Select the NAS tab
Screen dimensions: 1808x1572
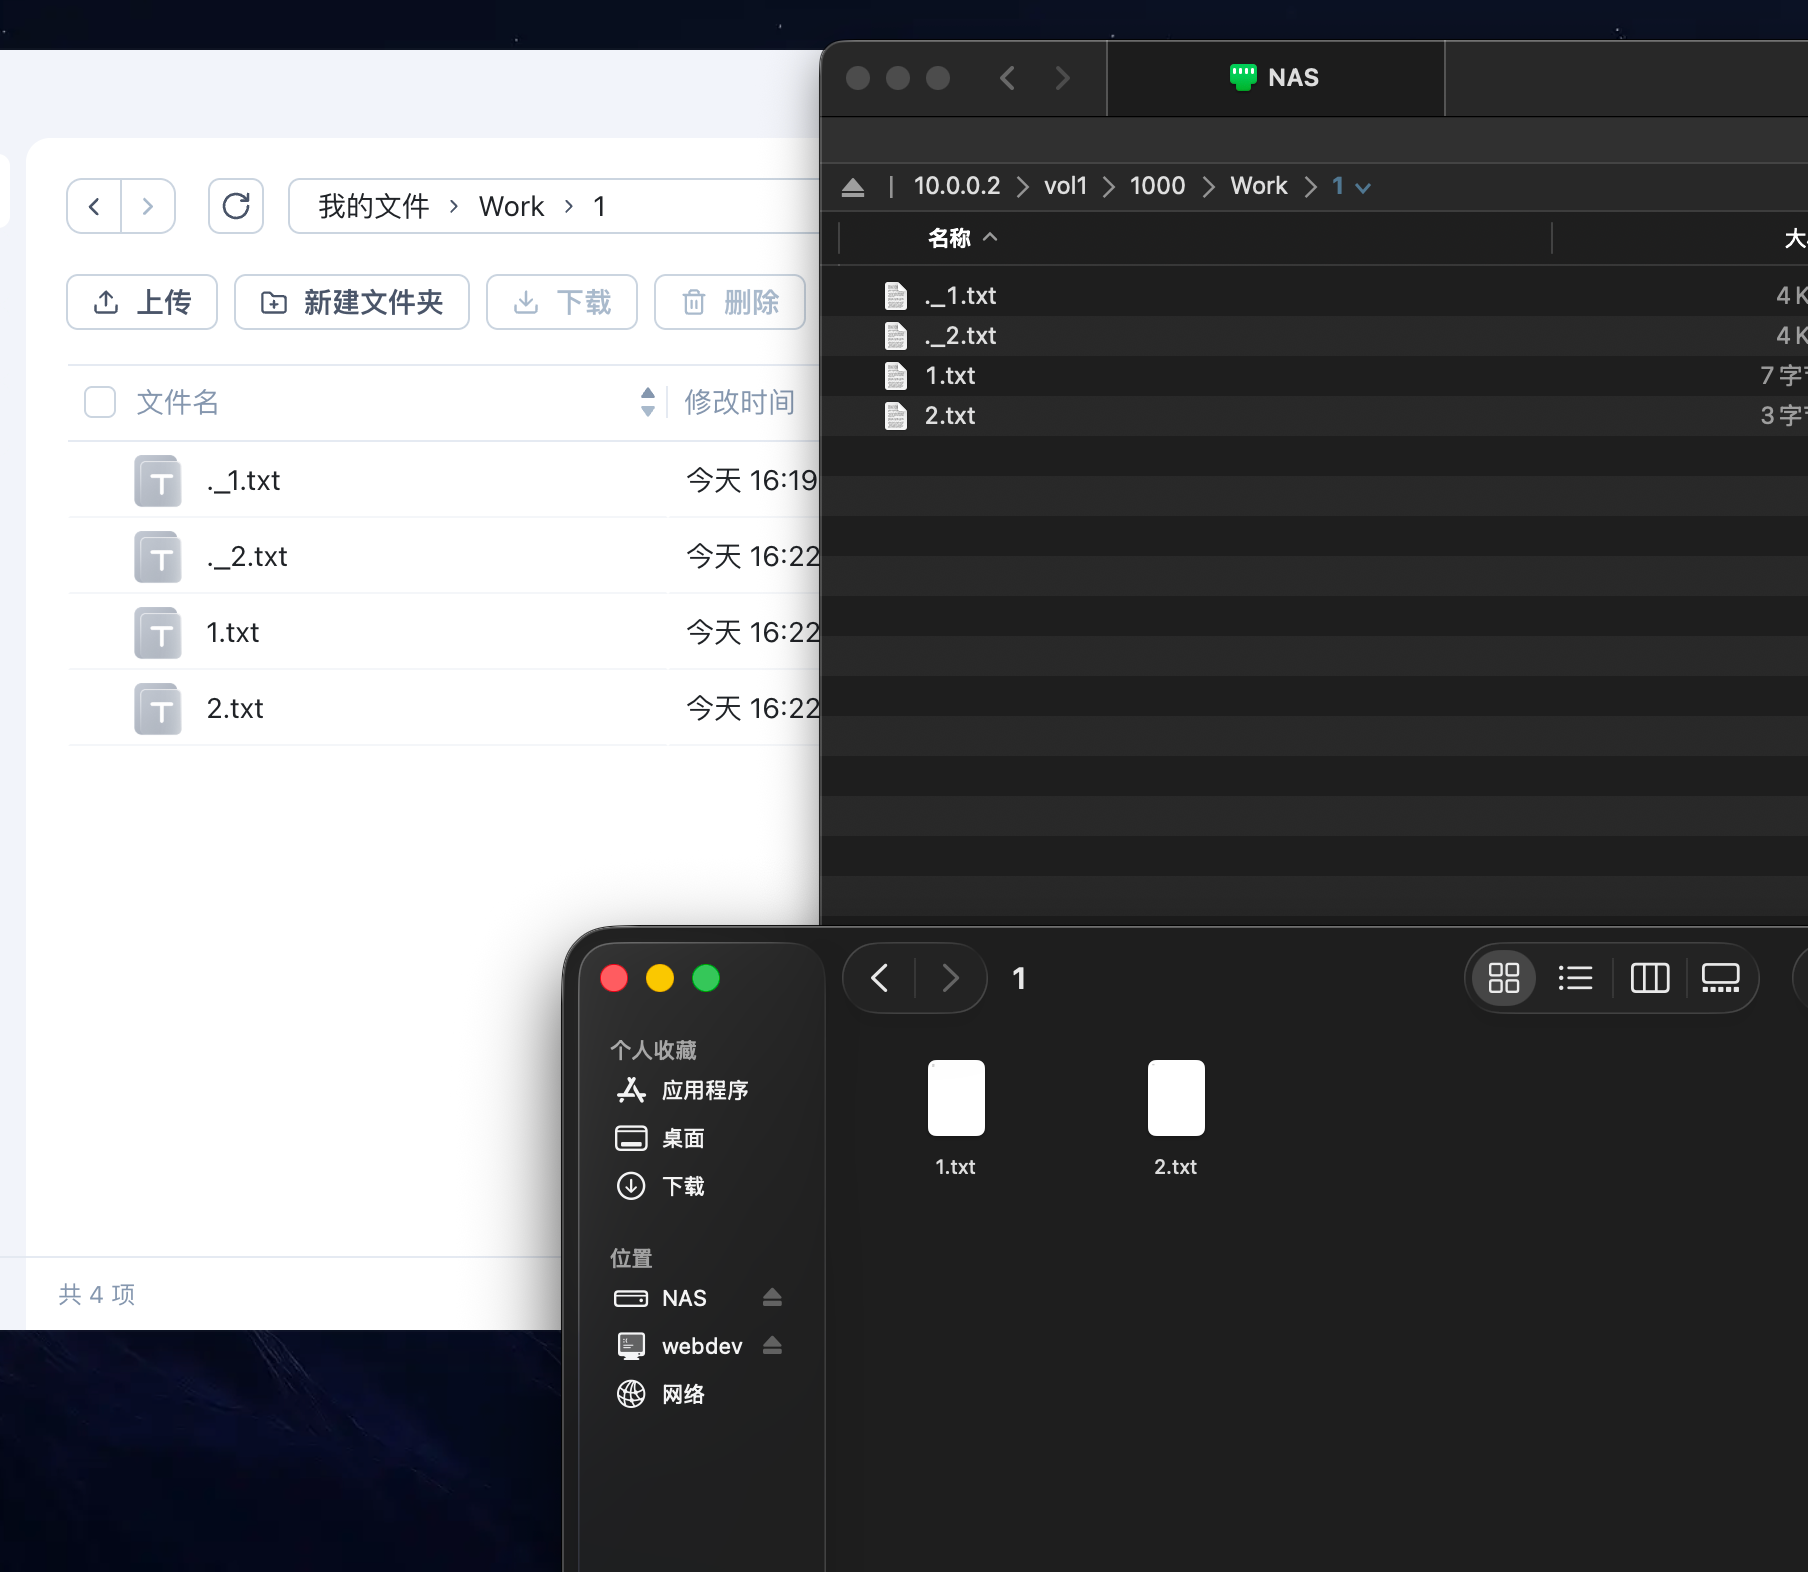tap(1275, 78)
